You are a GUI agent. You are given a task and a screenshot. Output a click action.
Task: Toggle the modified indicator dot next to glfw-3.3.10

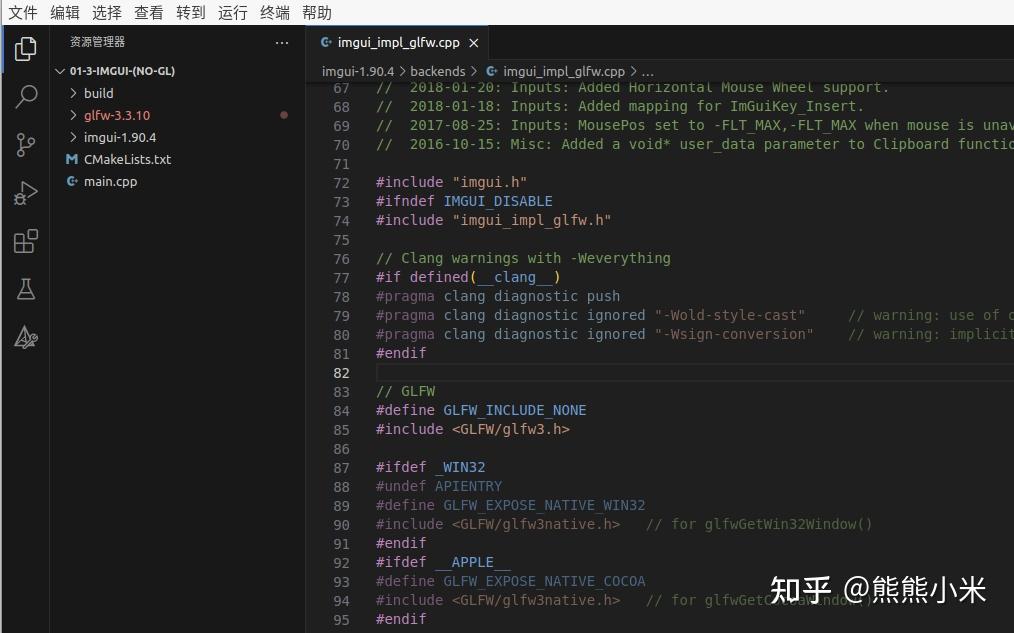pos(283,115)
